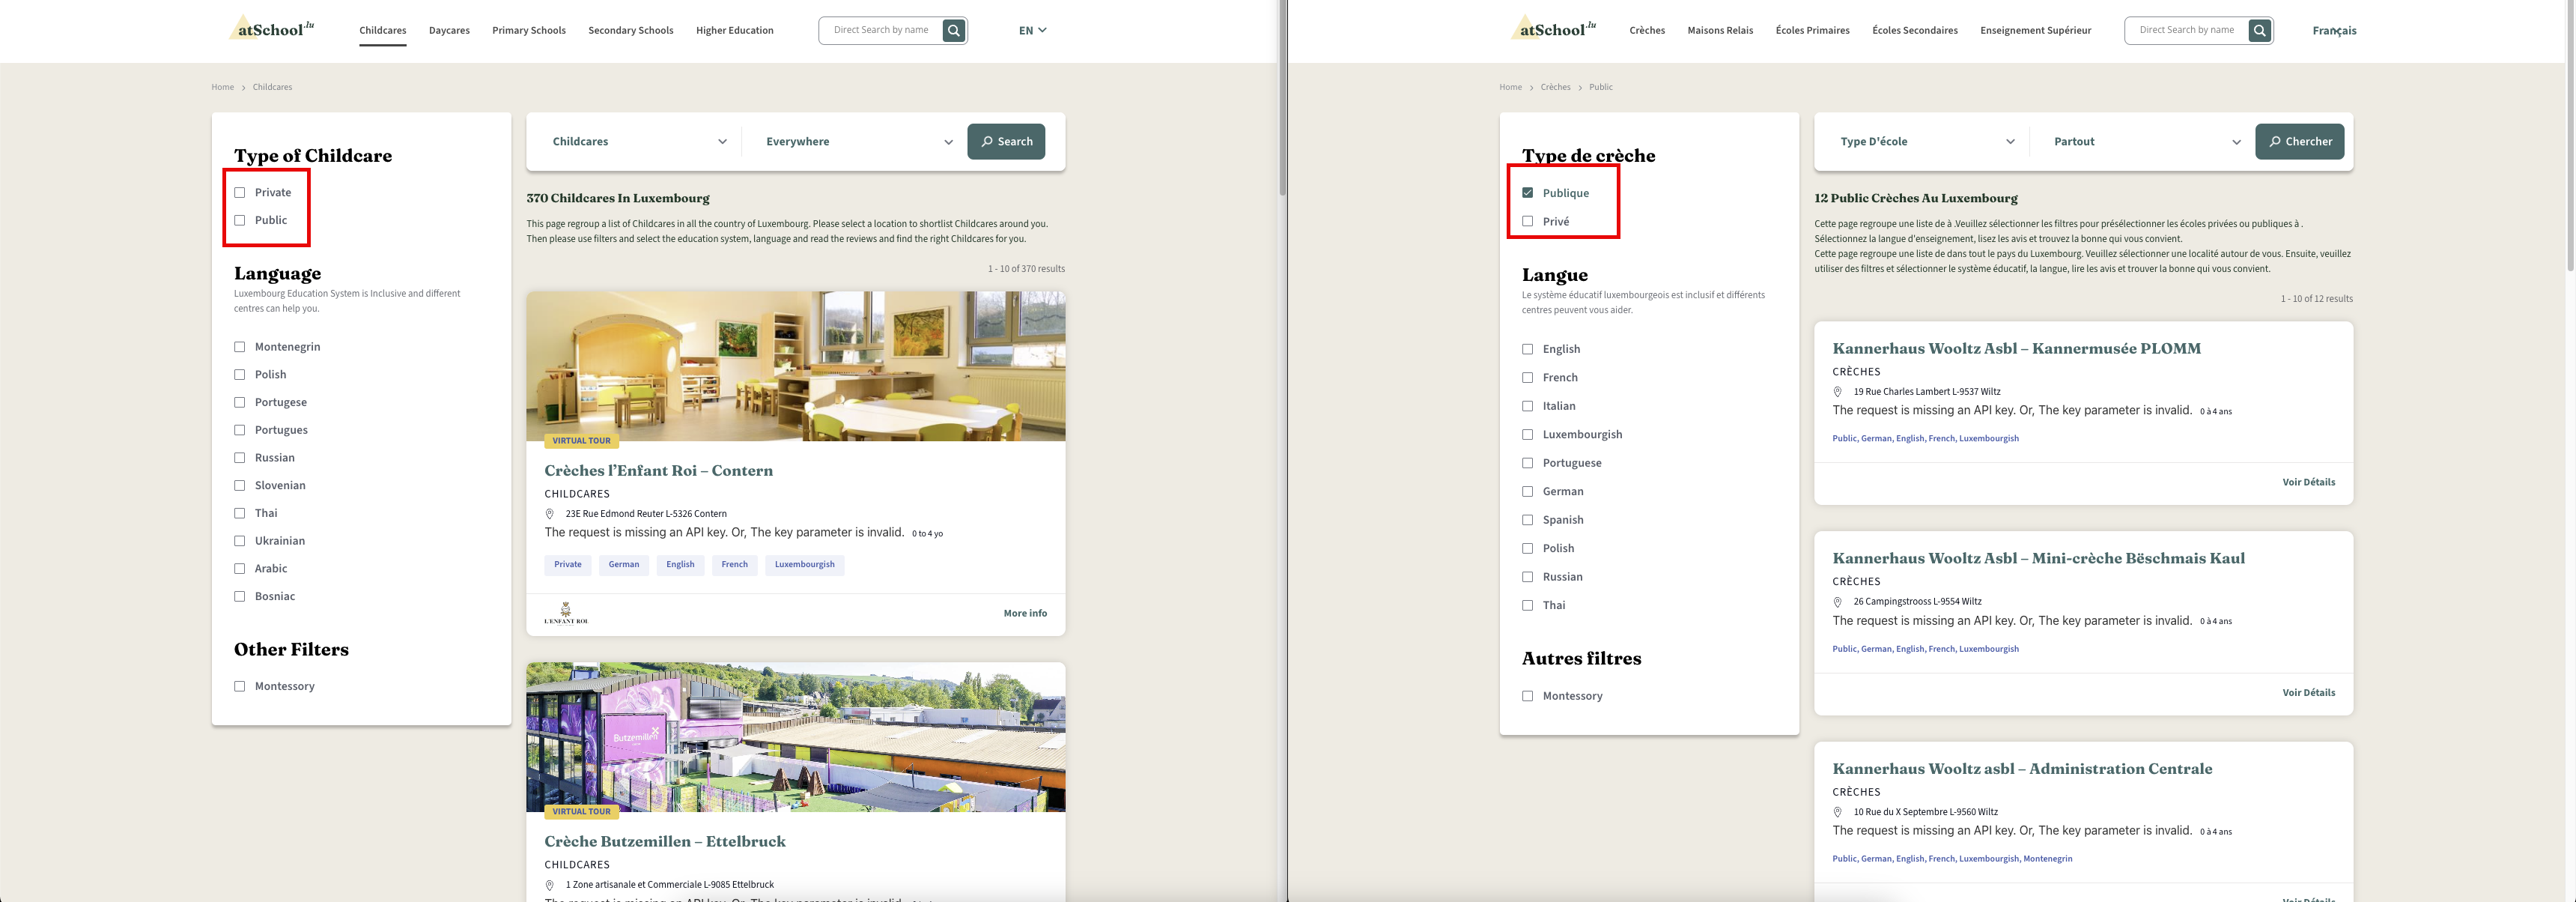Open the Type D'école dropdown
This screenshot has height=902, width=2576.
click(1927, 142)
